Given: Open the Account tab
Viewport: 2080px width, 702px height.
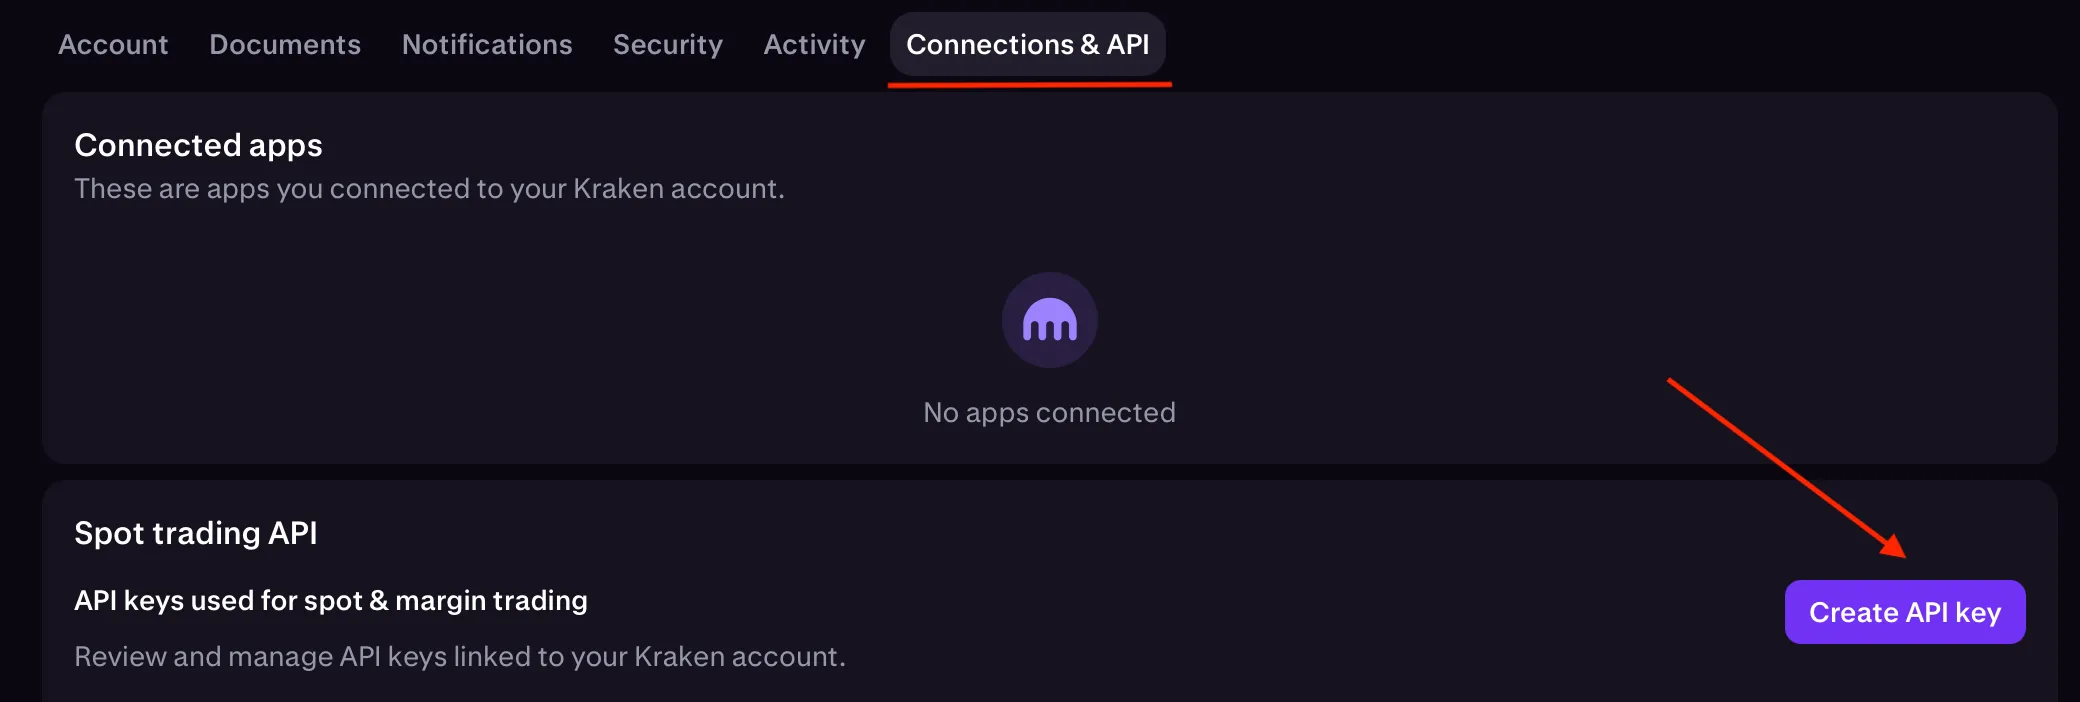Looking at the screenshot, I should [113, 44].
